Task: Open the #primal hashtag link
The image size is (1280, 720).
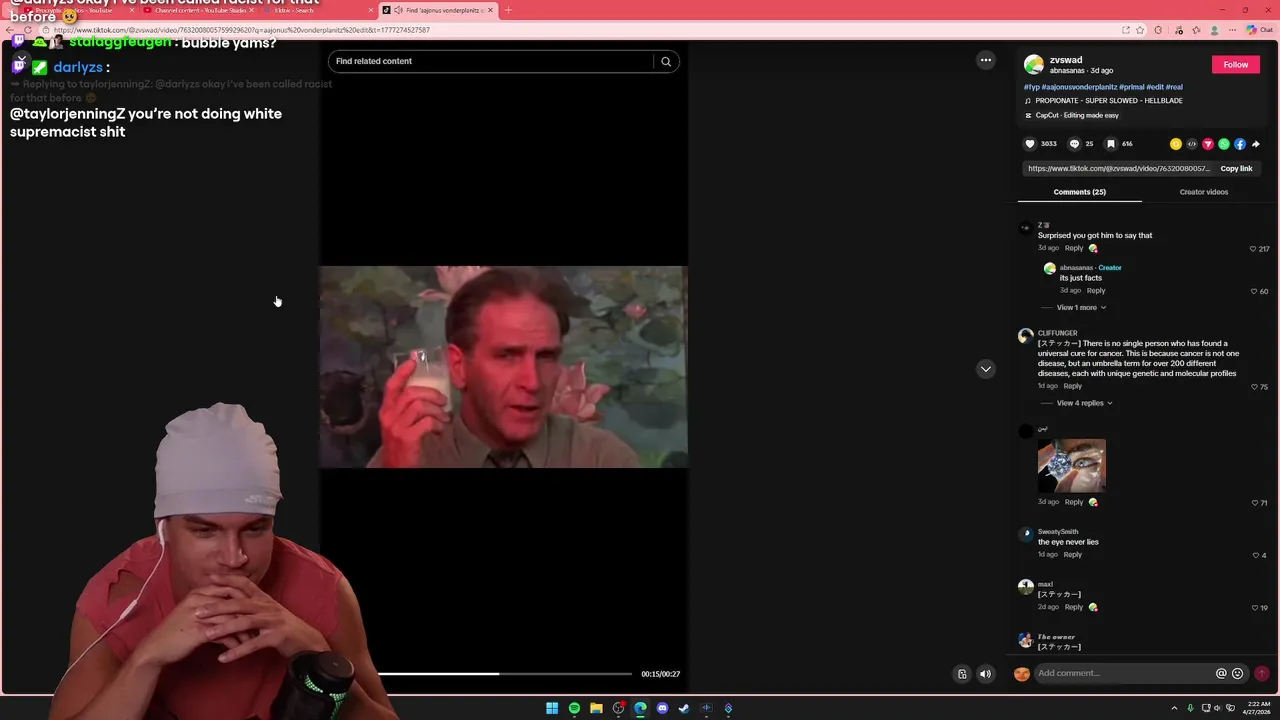Action: click(1132, 87)
